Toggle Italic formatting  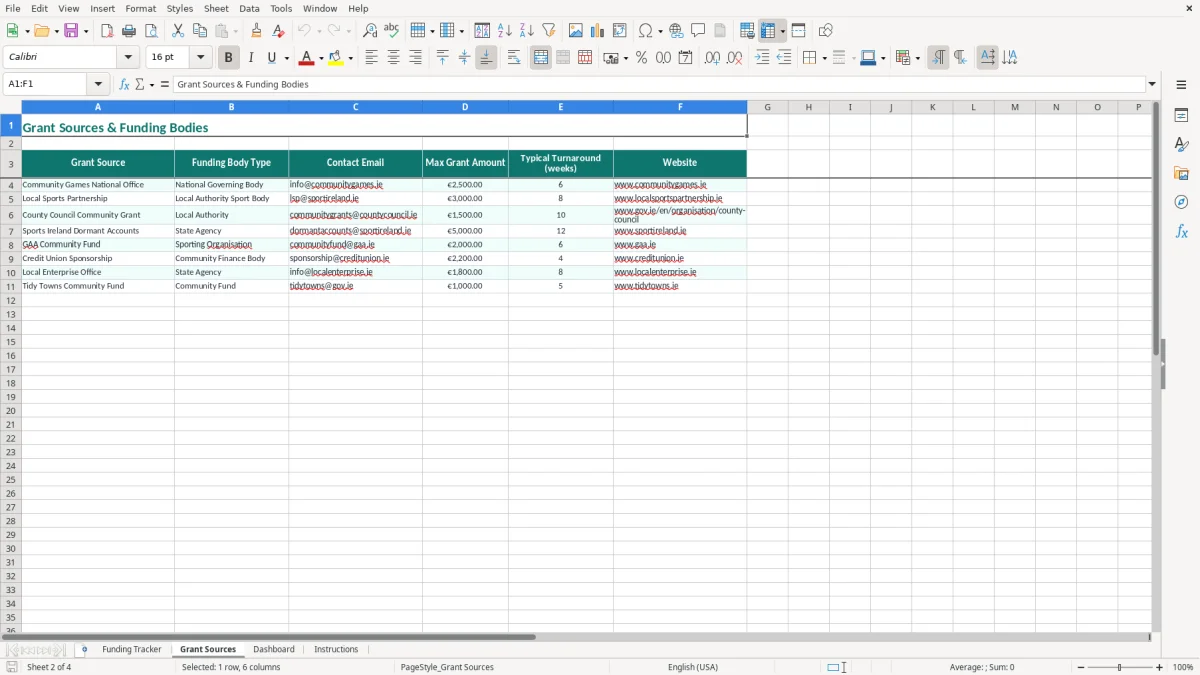click(x=250, y=58)
